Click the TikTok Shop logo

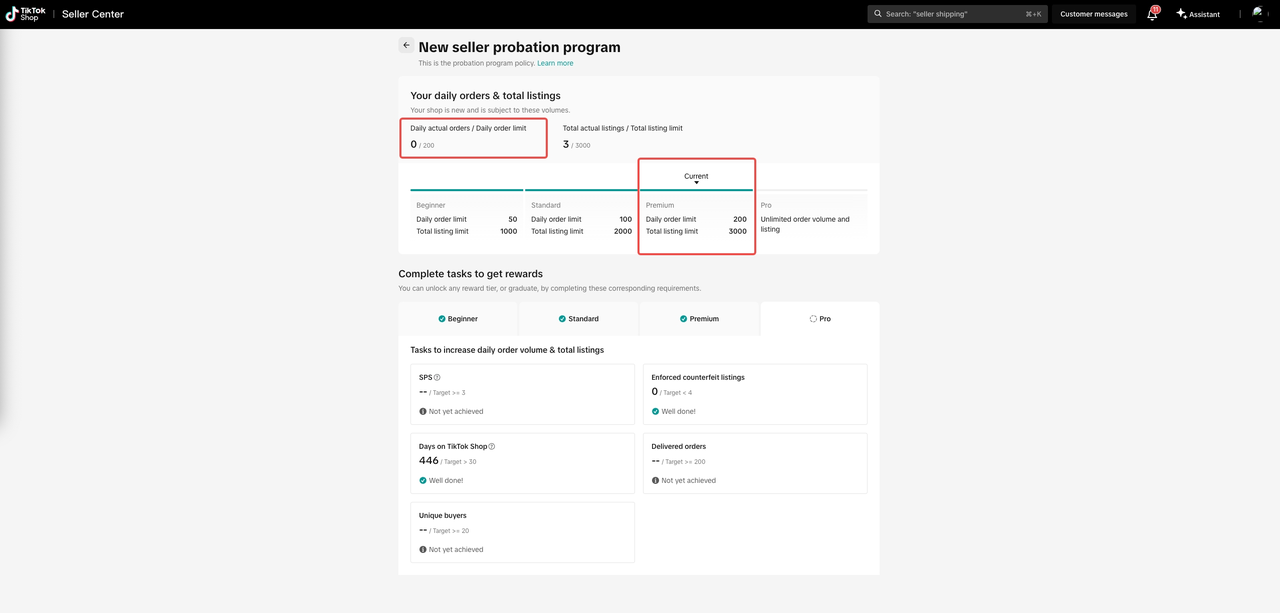[x=25, y=14]
